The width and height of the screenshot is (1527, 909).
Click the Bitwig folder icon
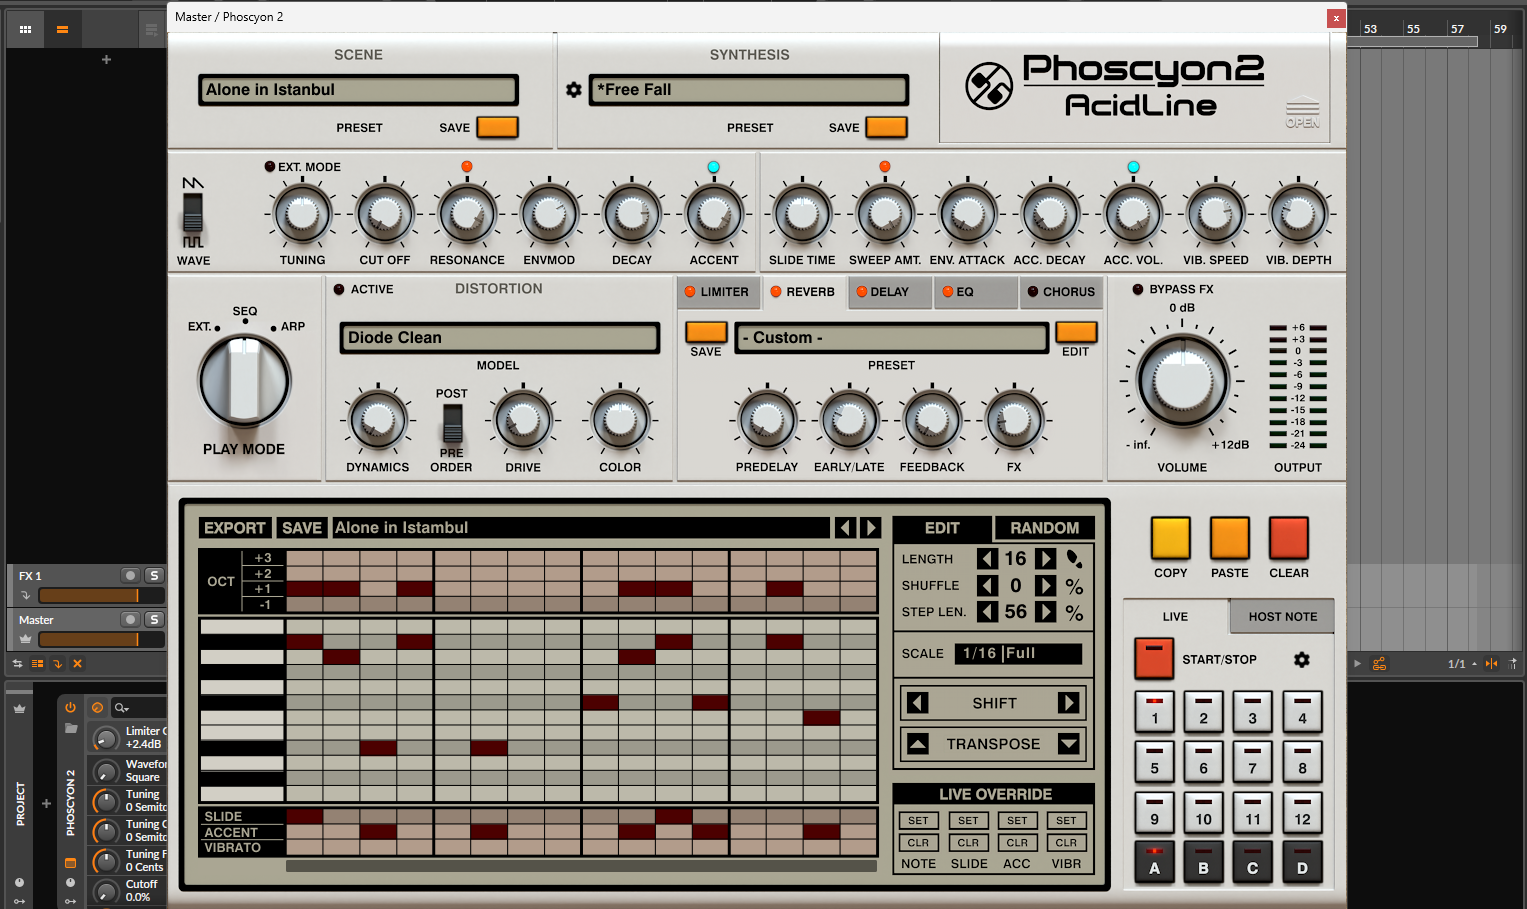point(70,728)
